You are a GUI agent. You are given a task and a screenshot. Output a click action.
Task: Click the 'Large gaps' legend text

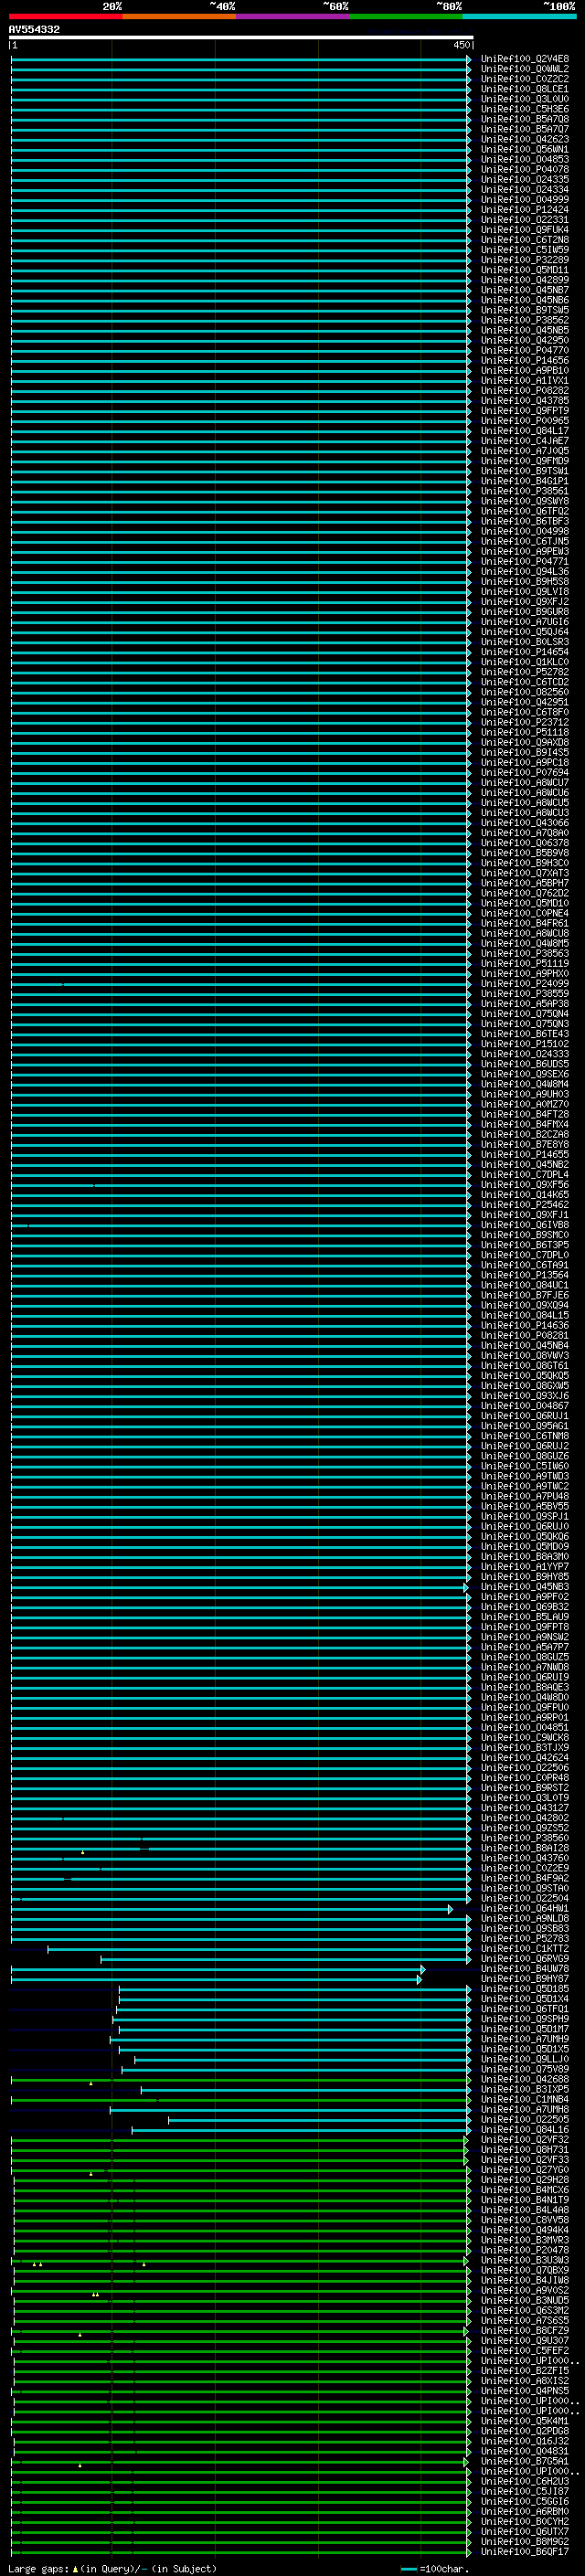click(x=39, y=2569)
